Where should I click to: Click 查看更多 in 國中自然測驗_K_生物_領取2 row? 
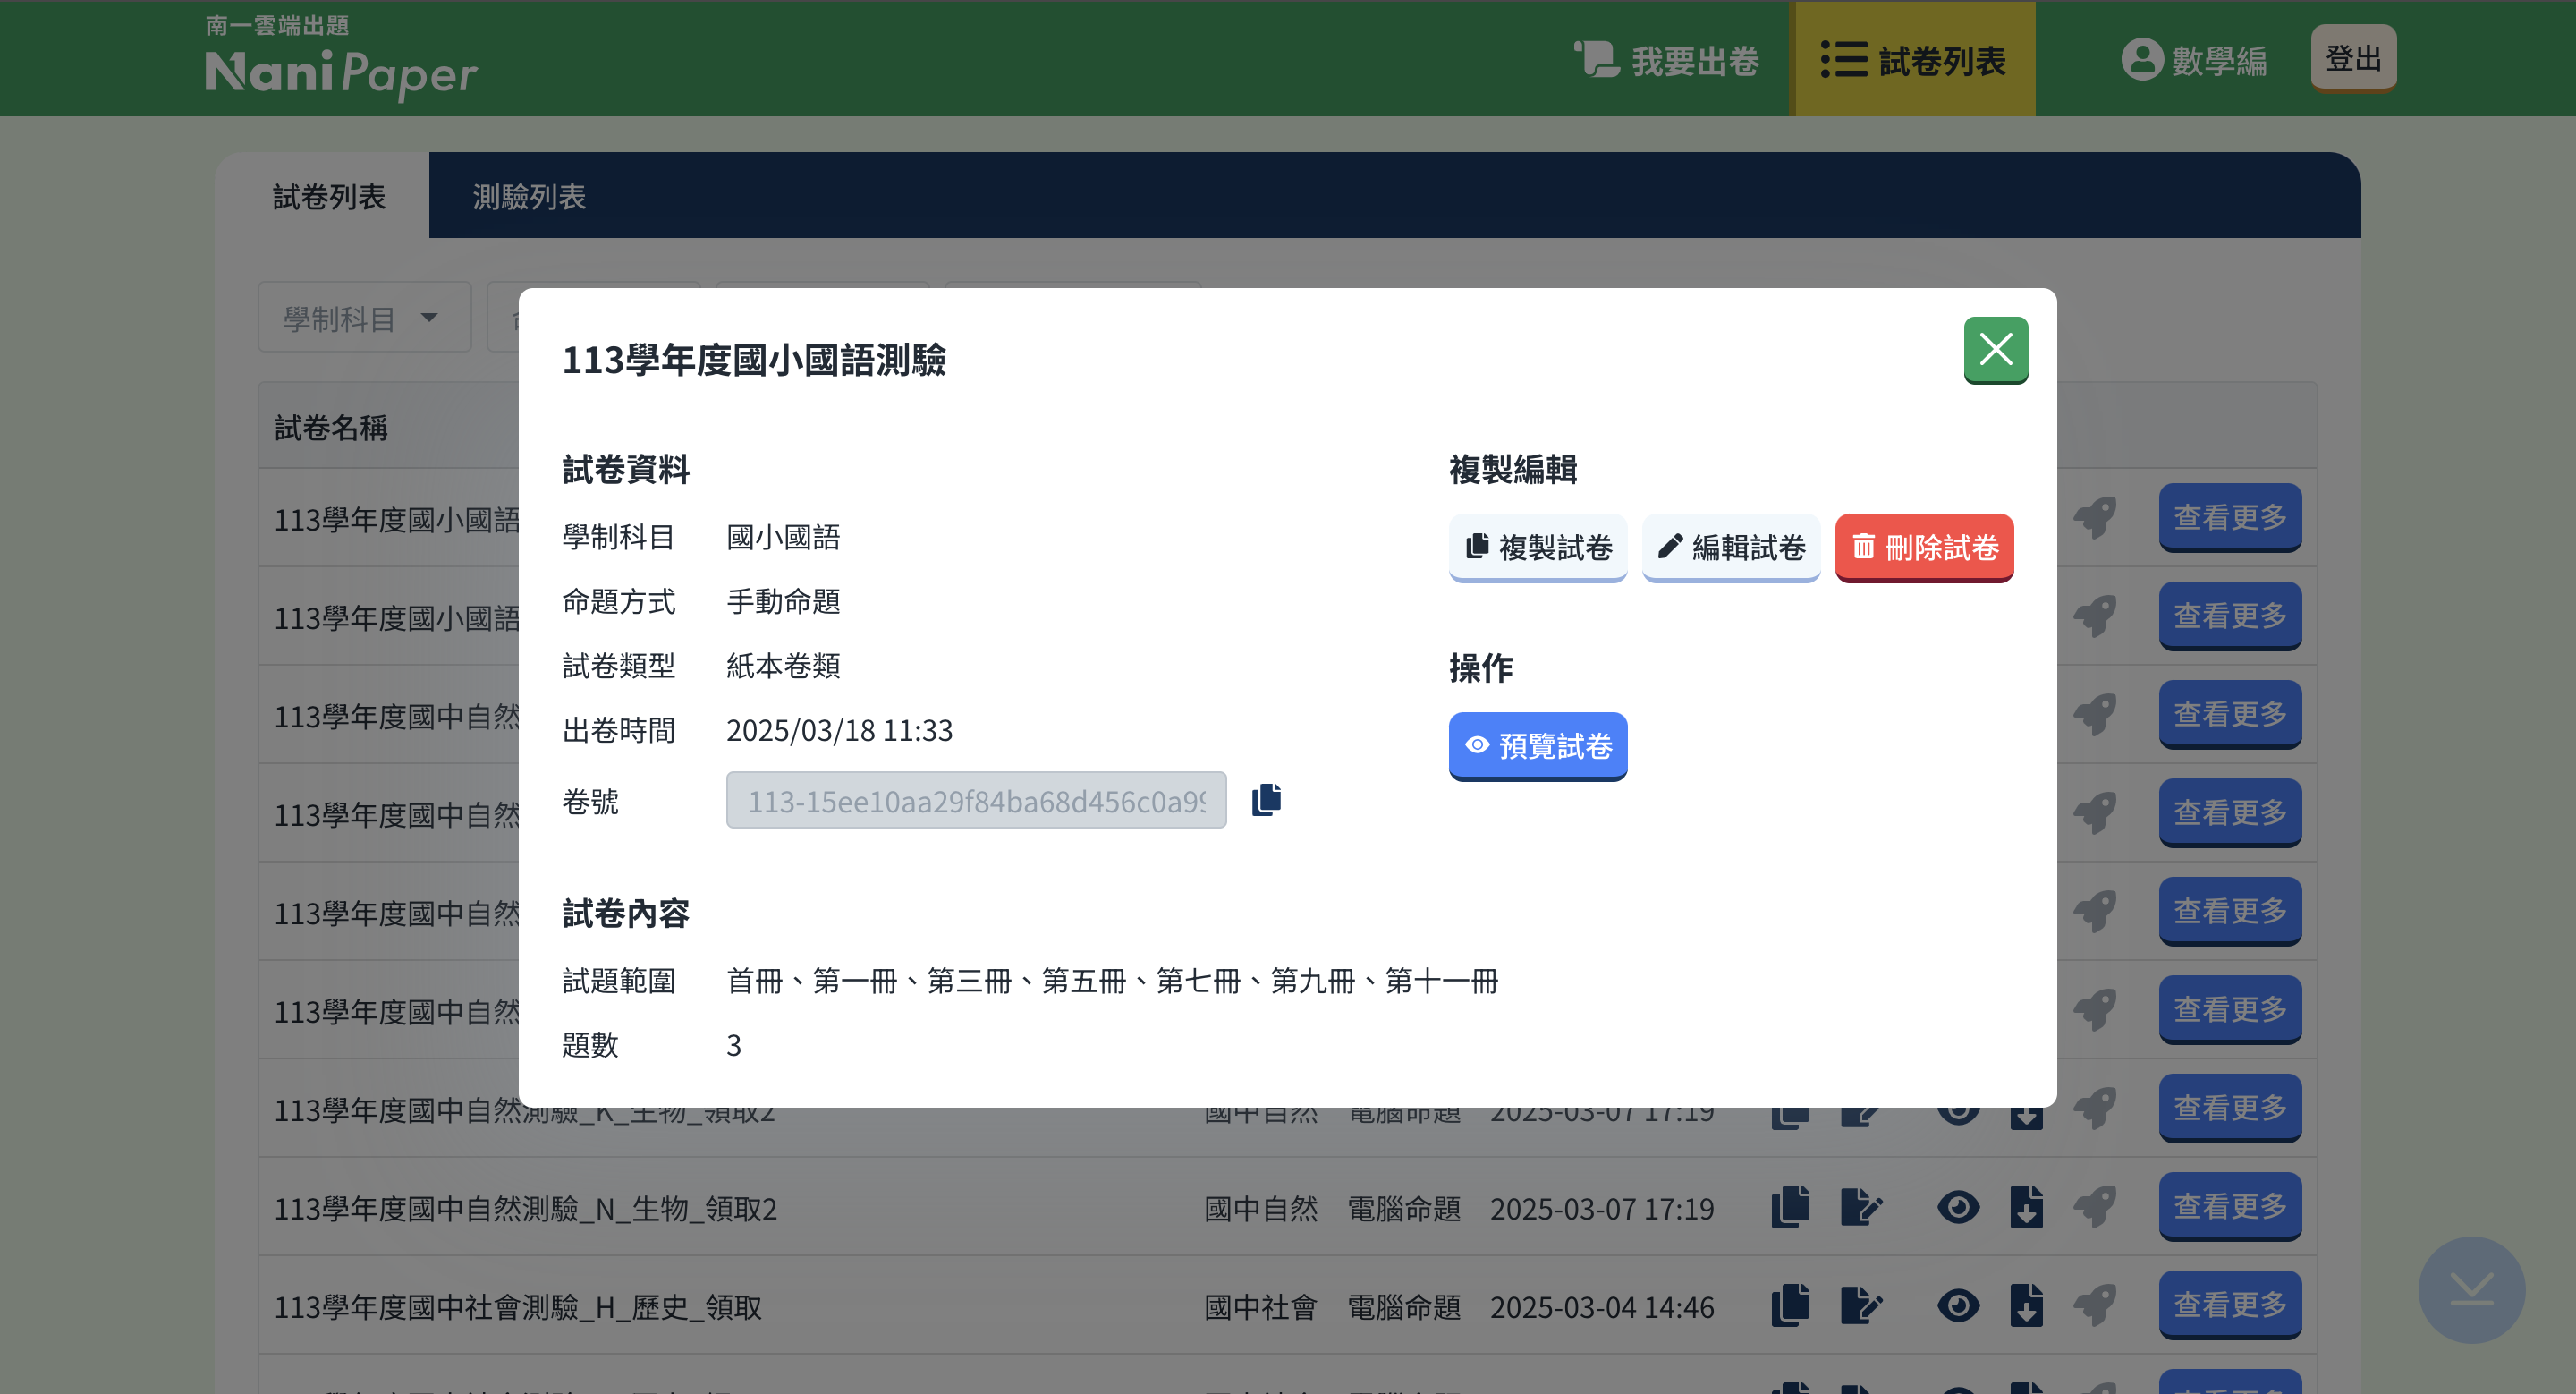[2230, 1108]
